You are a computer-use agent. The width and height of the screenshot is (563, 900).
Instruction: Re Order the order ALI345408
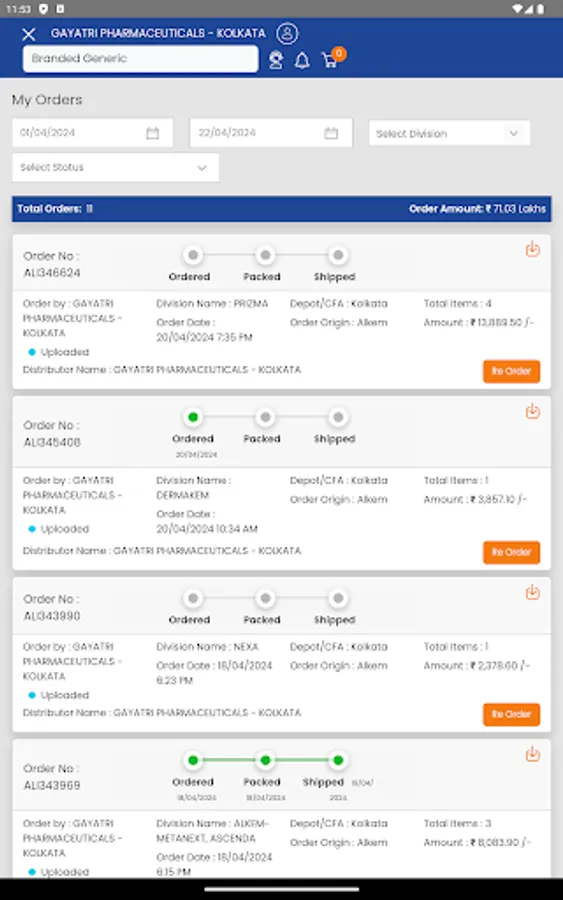[511, 552]
